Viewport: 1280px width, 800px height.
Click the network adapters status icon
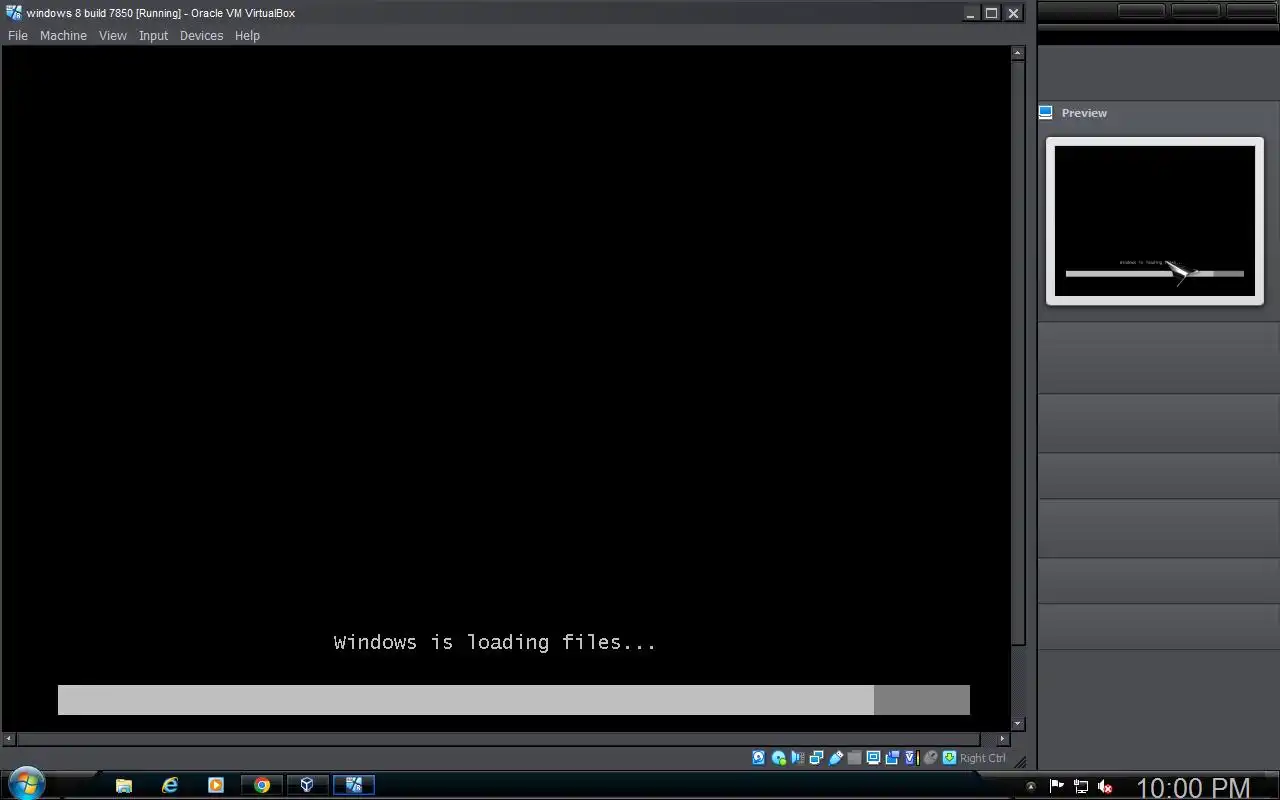(816, 758)
